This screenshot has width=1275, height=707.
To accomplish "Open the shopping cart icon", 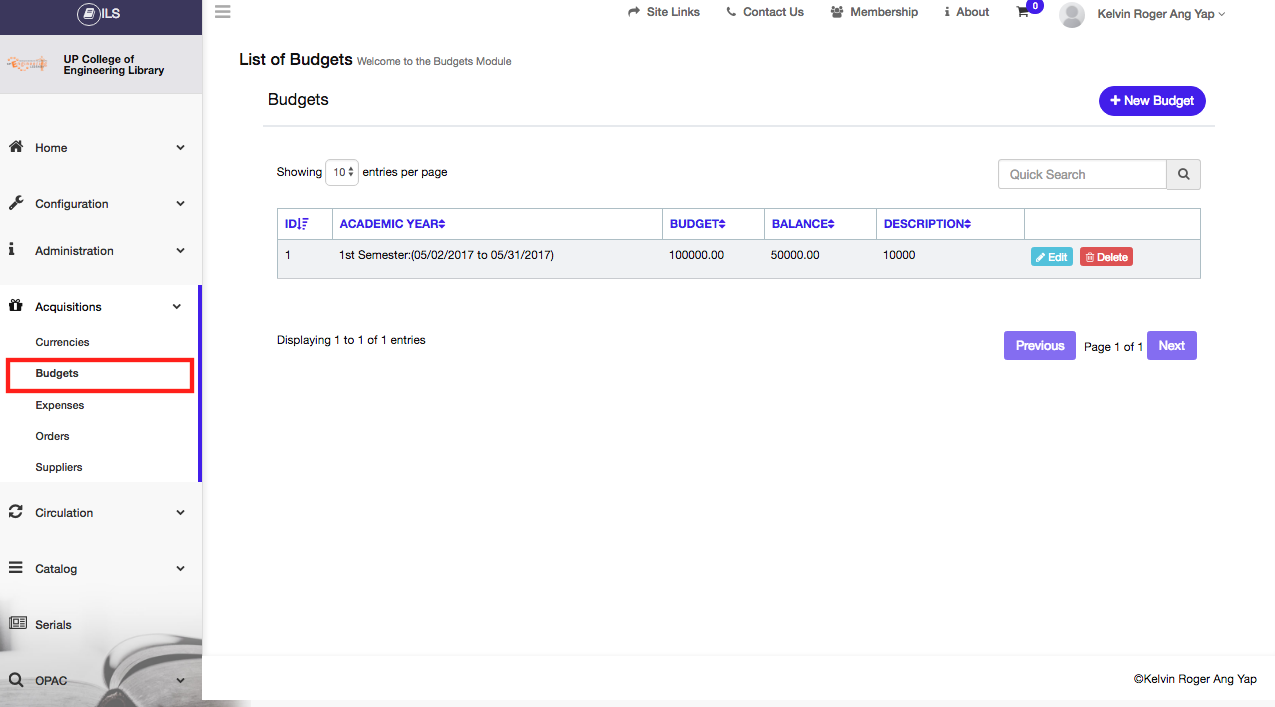I will [1022, 13].
